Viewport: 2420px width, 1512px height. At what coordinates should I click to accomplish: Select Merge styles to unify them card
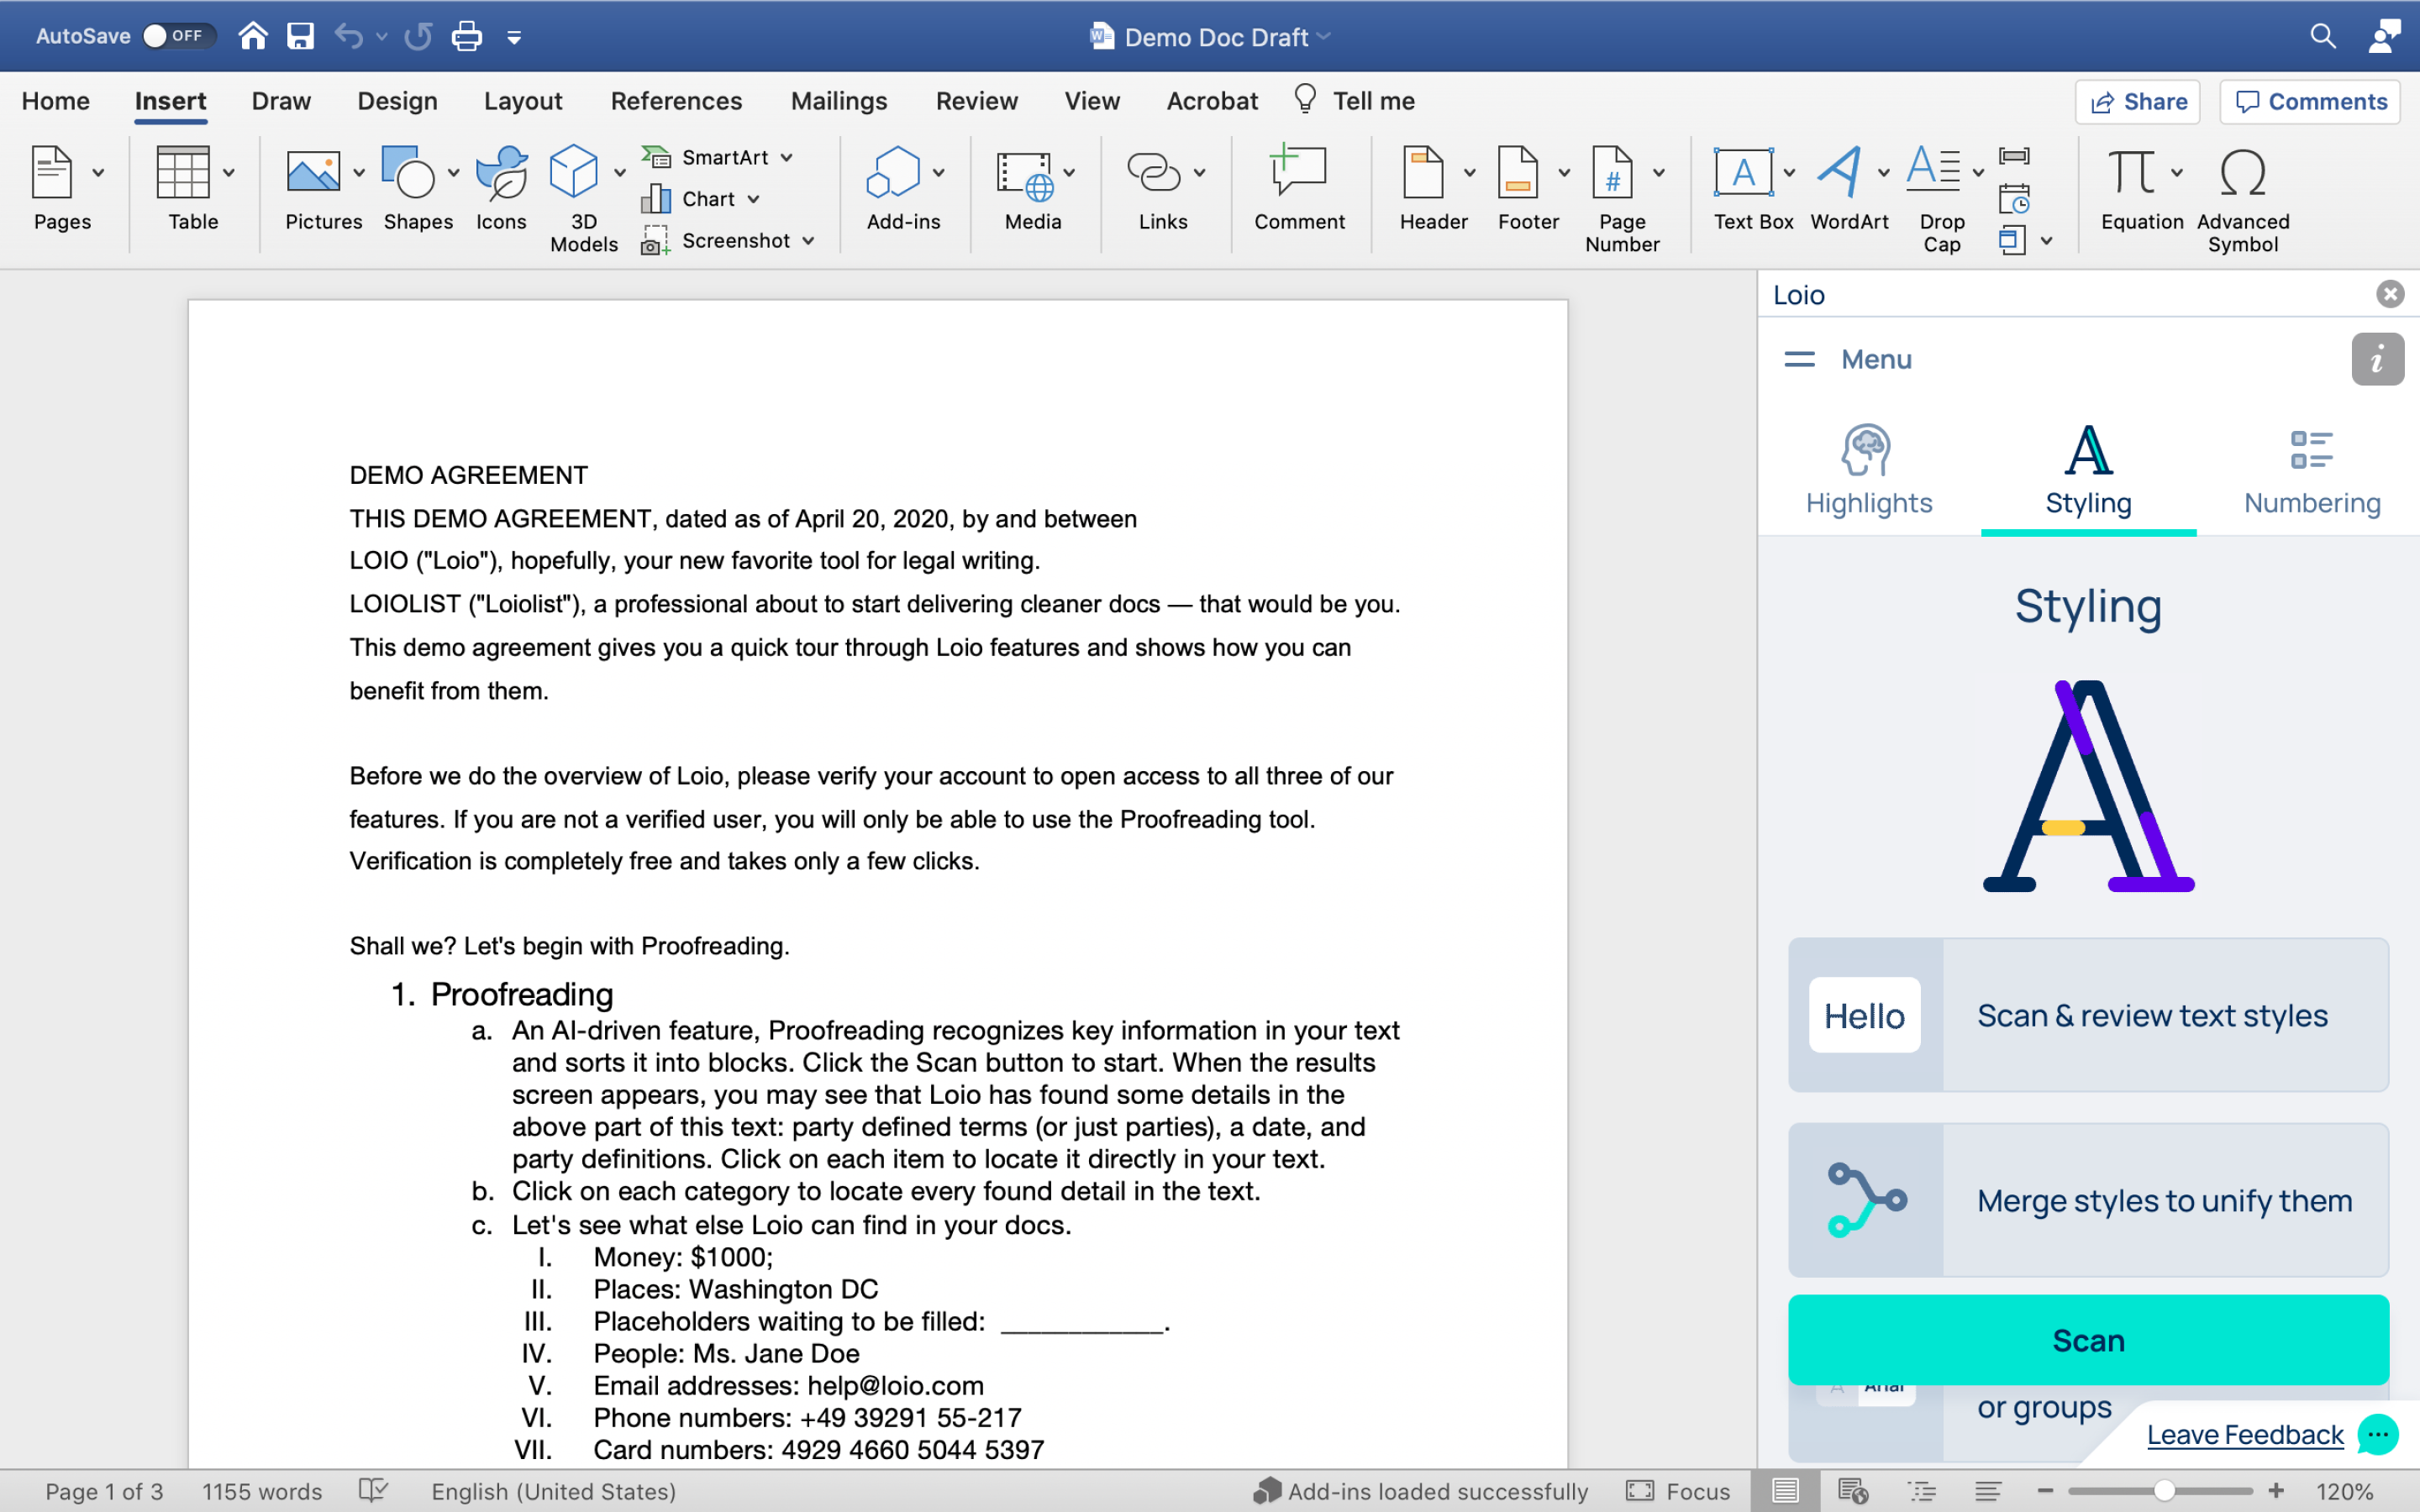click(2088, 1200)
